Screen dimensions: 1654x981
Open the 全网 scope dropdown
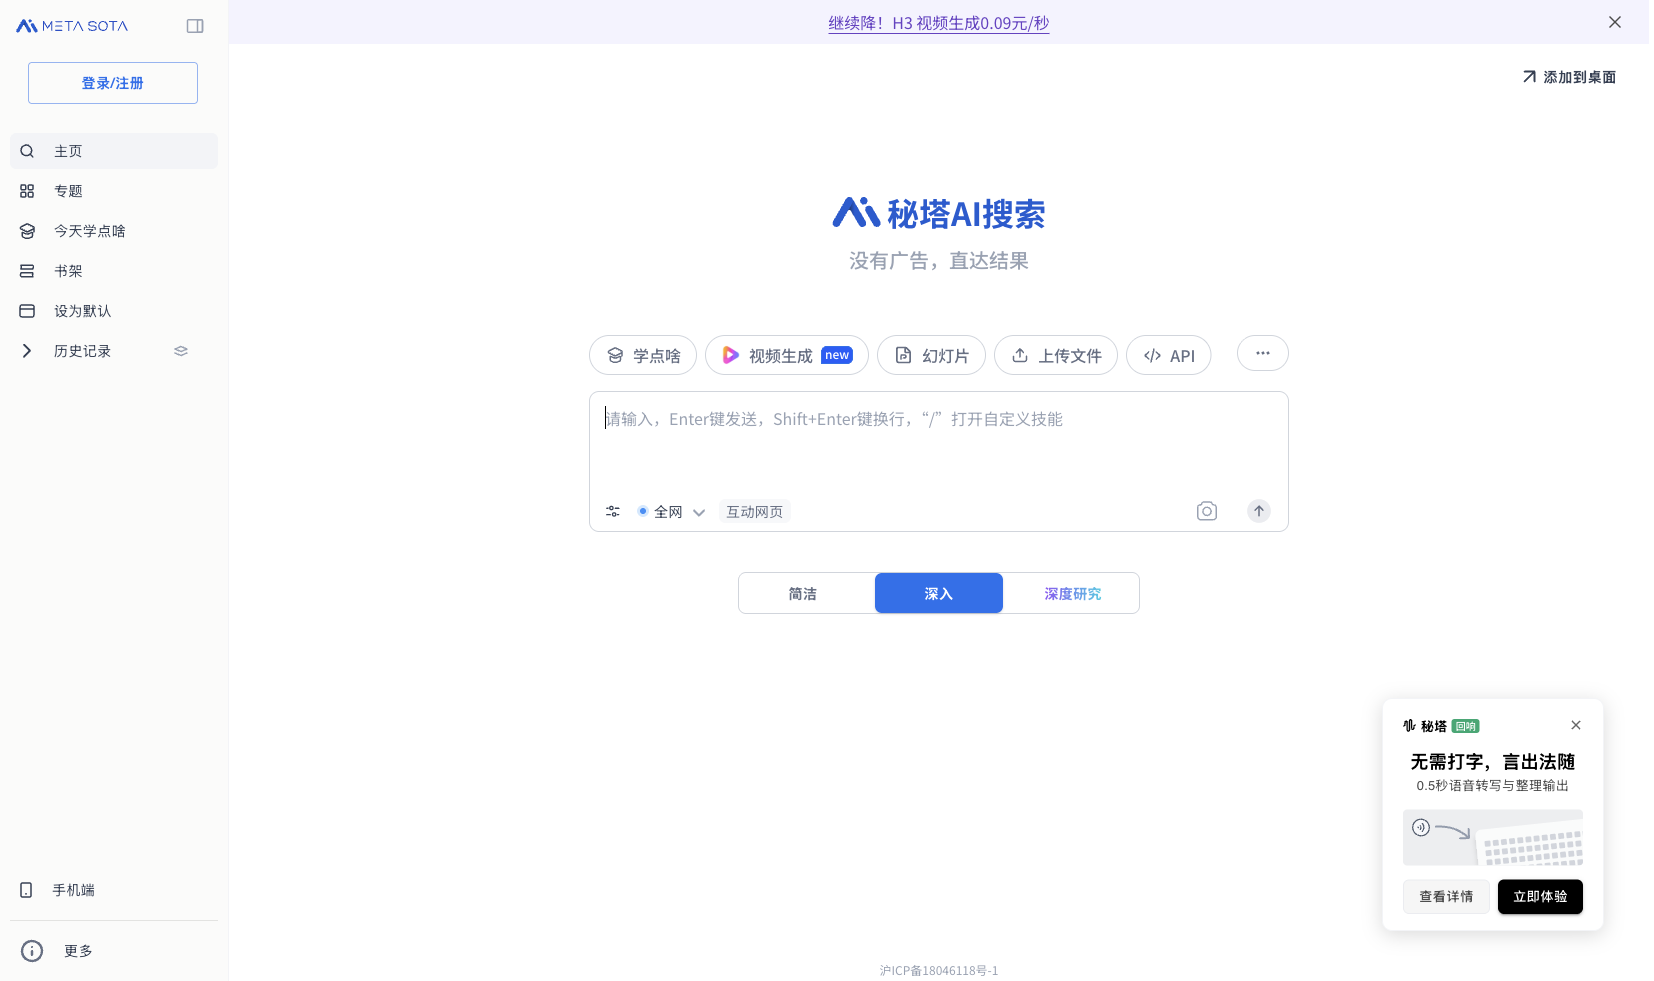click(x=671, y=512)
